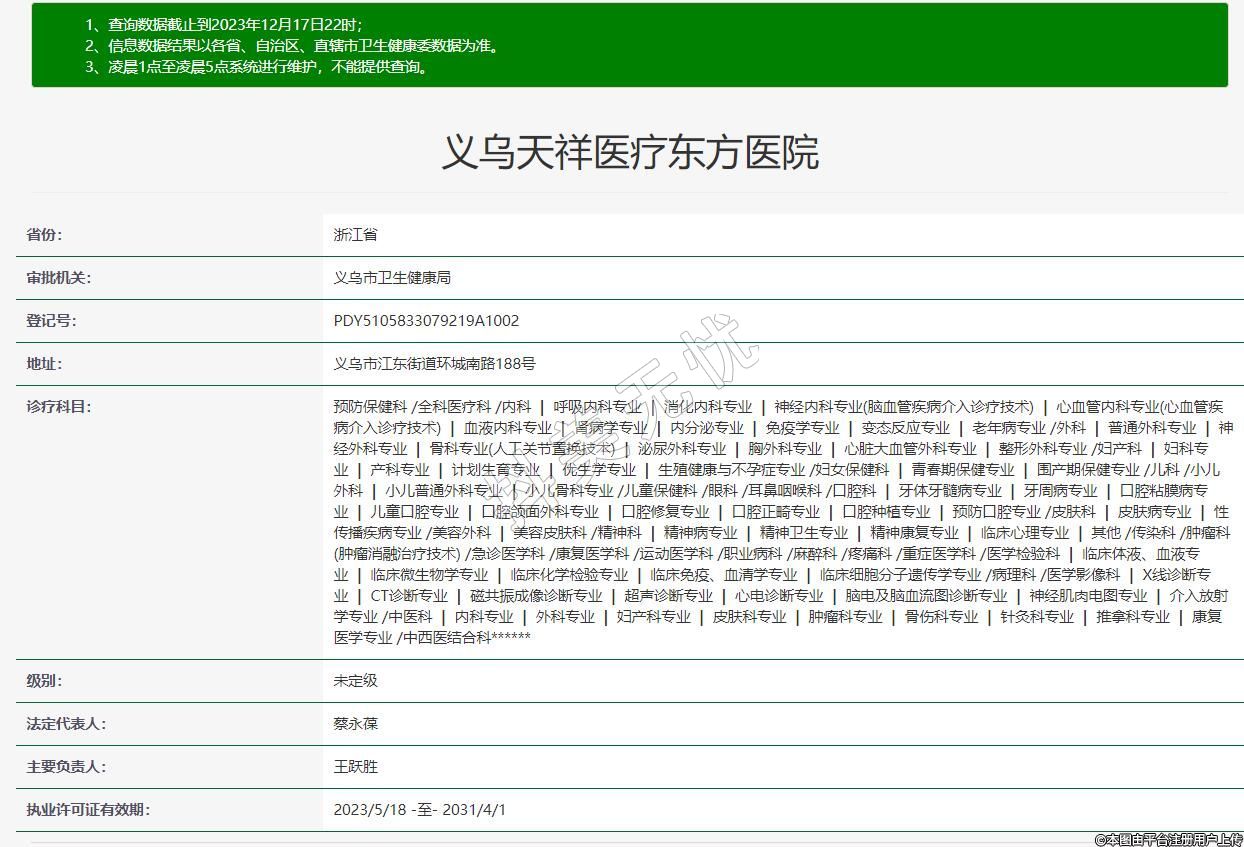Click the 级别 row label

pyautogui.click(x=44, y=681)
